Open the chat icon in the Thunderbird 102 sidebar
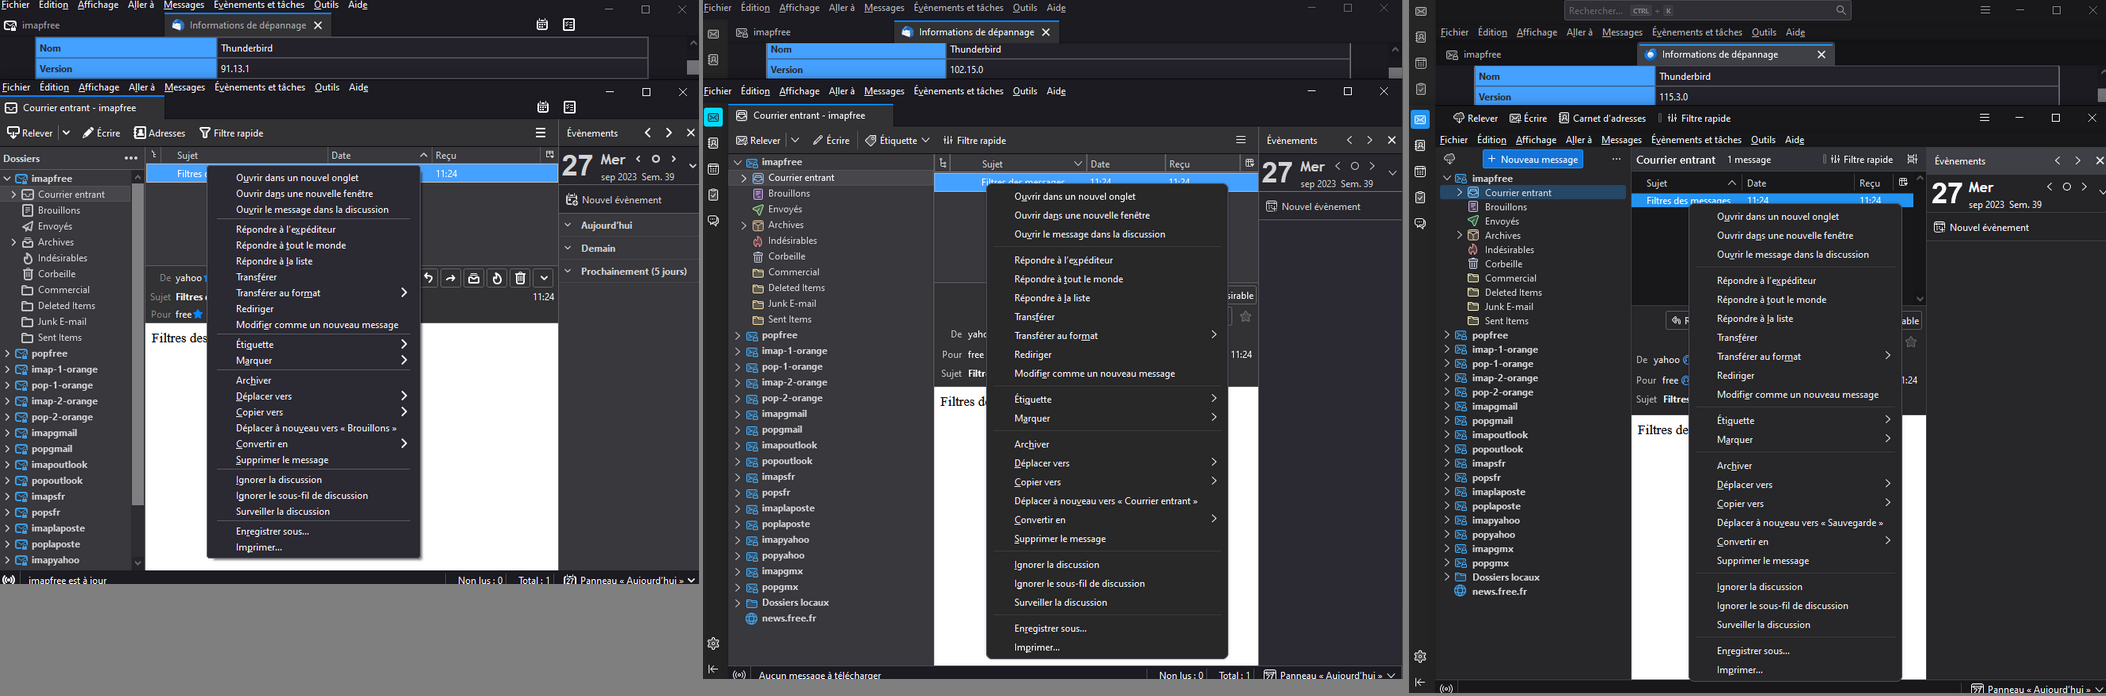Screen dimensions: 2106x696 point(713,221)
